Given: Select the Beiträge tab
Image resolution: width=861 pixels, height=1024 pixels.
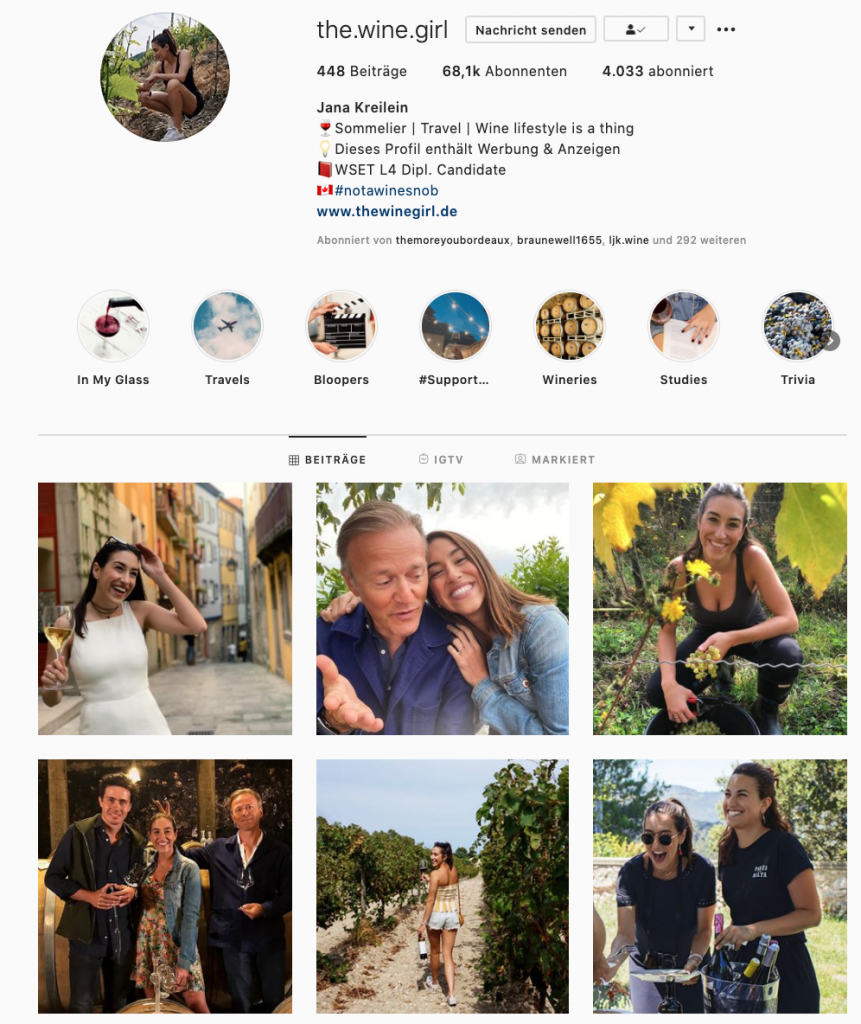Looking at the screenshot, I should 327,460.
